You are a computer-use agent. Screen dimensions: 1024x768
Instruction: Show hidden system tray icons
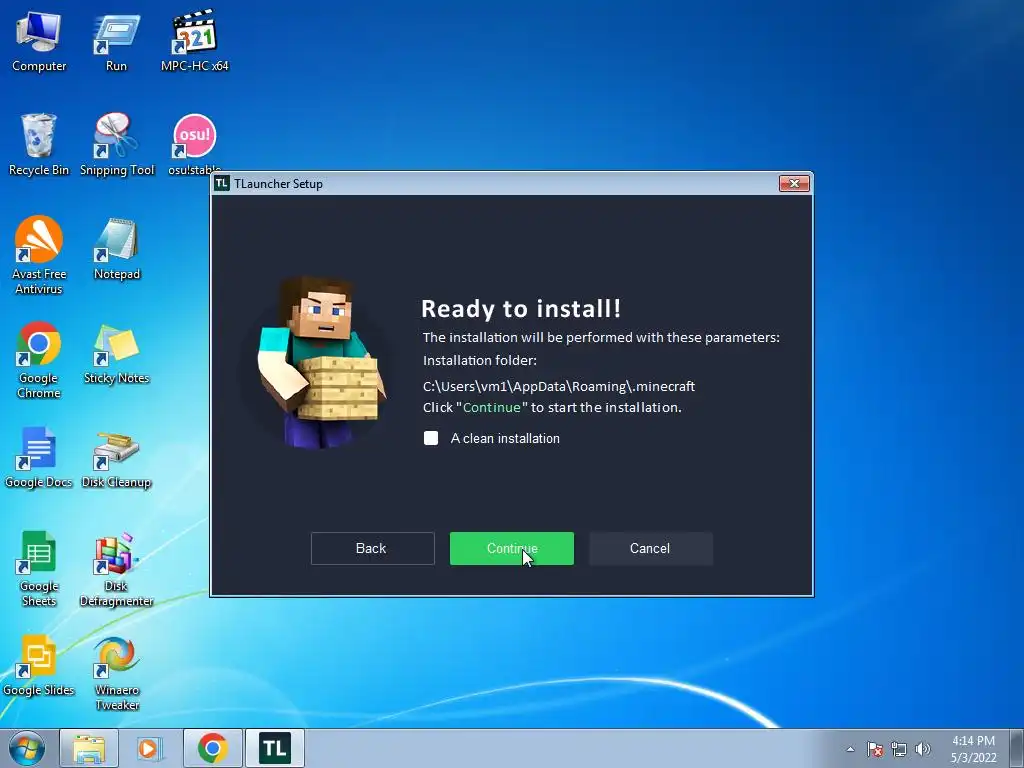[x=850, y=749]
